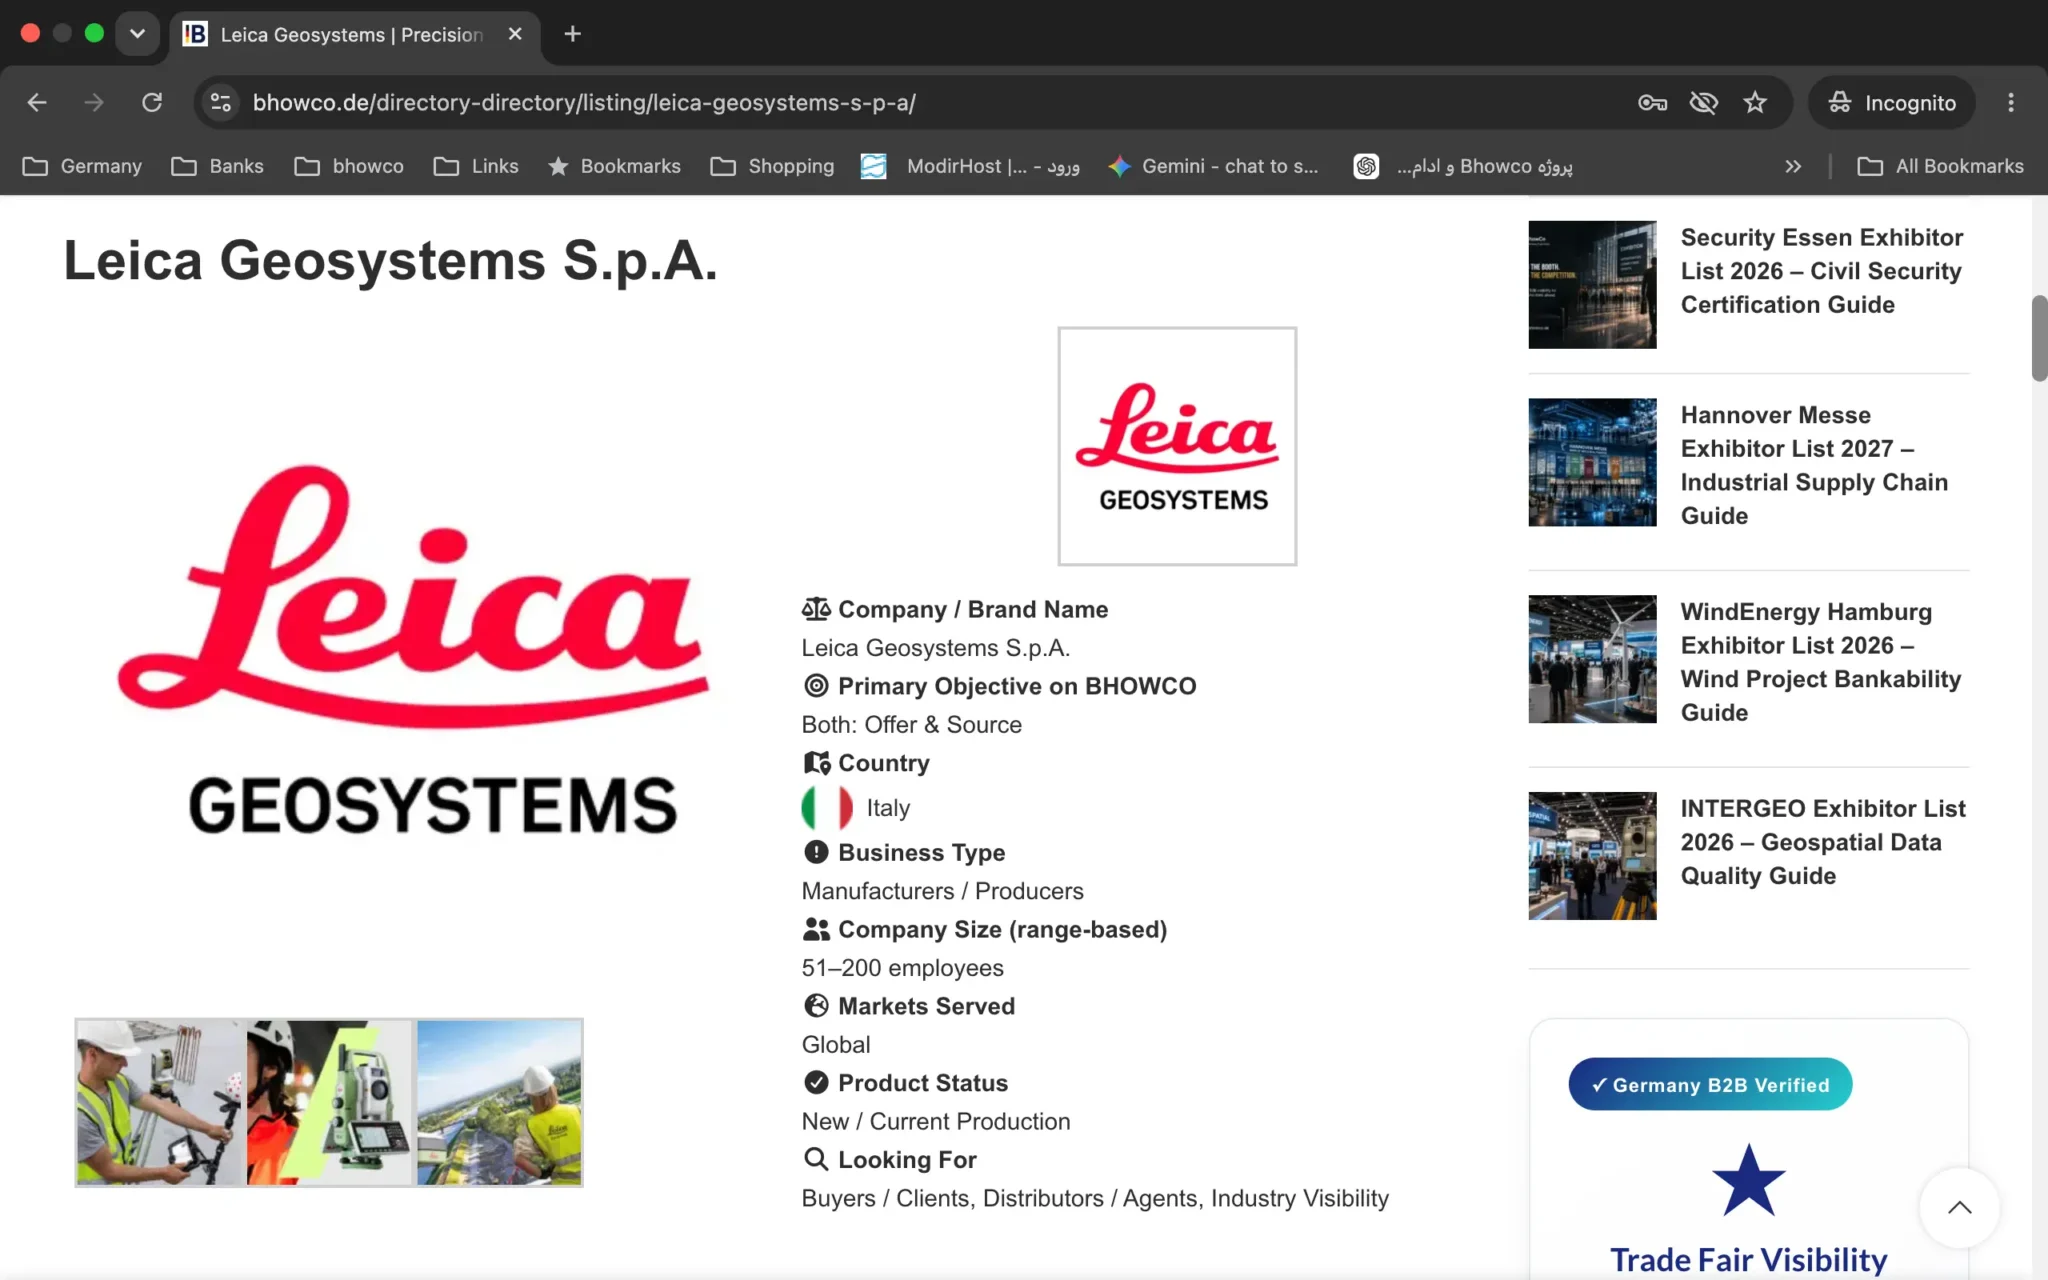2048x1280 pixels.
Task: Open the aerial landscape gallery thumbnail
Action: pos(499,1102)
